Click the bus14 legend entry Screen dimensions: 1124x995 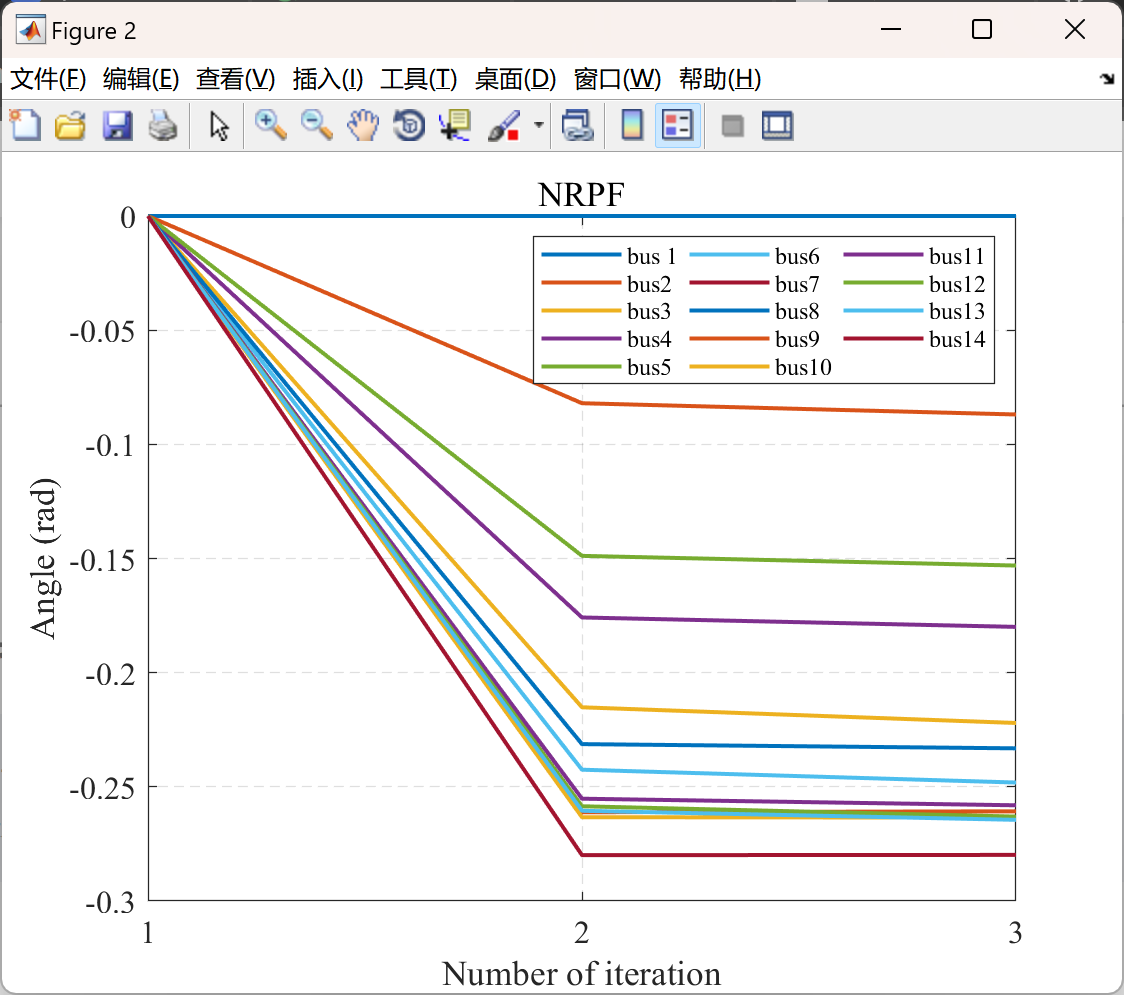click(x=956, y=339)
